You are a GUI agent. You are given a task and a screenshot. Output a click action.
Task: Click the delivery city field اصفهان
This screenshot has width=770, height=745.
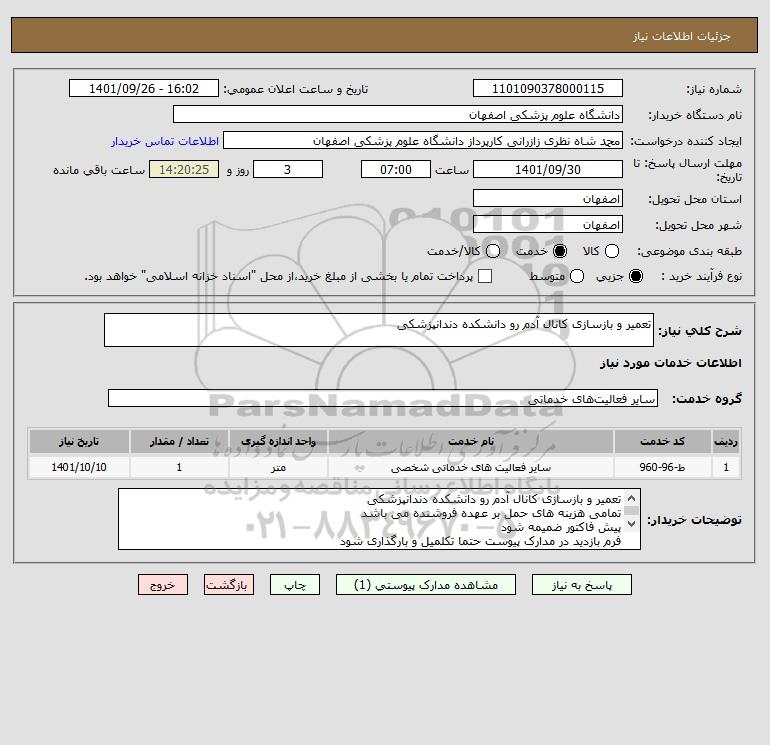coord(548,224)
